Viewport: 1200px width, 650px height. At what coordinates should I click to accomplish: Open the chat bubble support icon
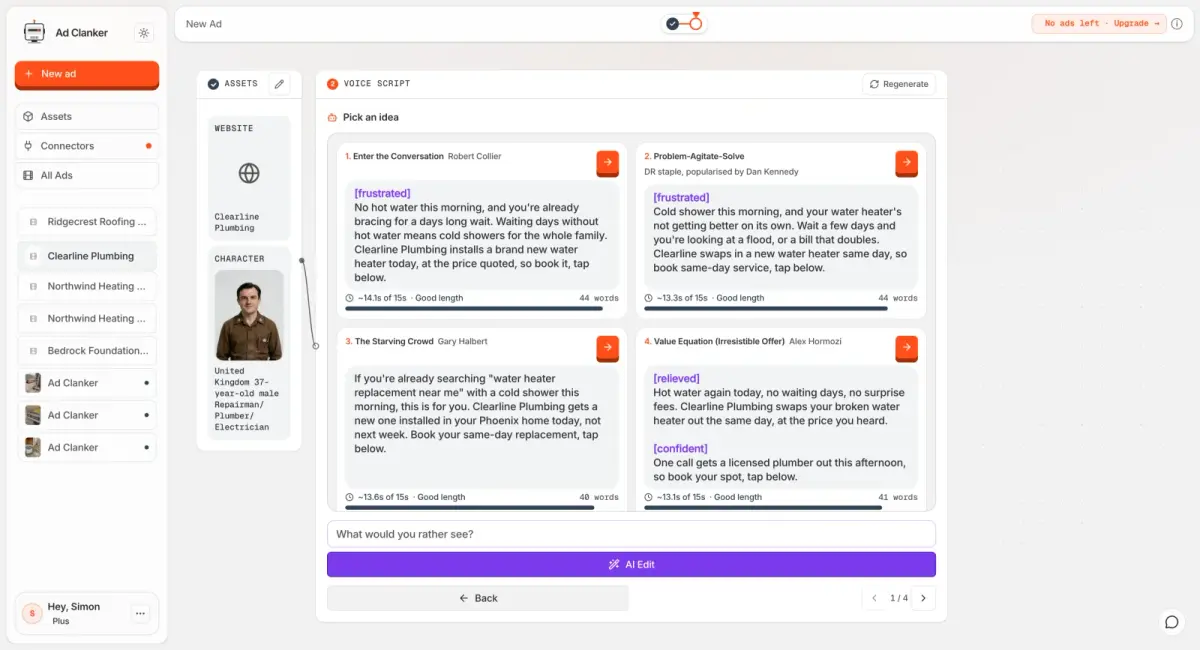point(1171,622)
